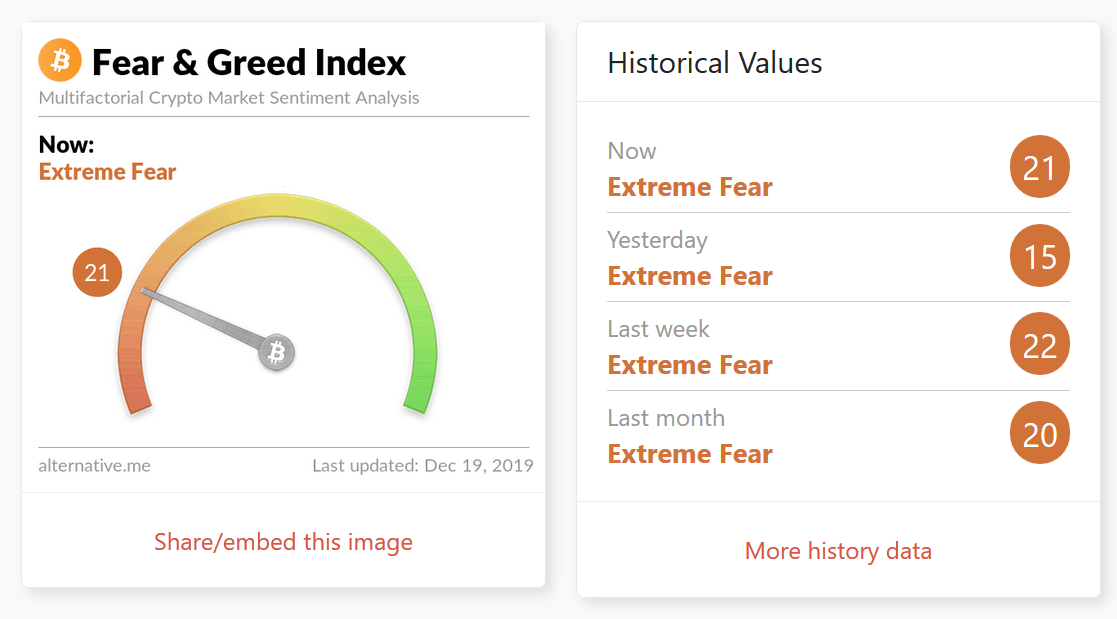
Task: Expand the Fear & Greed Index header
Action: [248, 62]
